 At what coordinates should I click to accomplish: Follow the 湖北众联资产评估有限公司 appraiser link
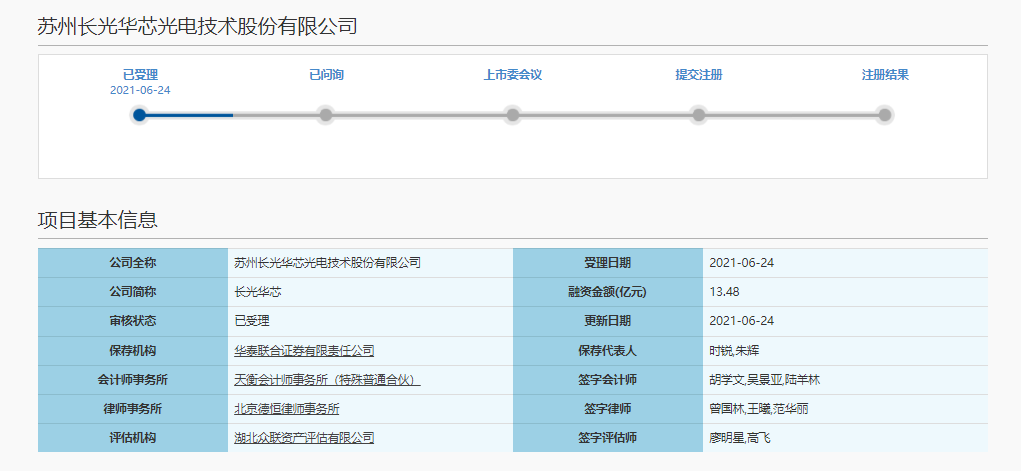[304, 438]
